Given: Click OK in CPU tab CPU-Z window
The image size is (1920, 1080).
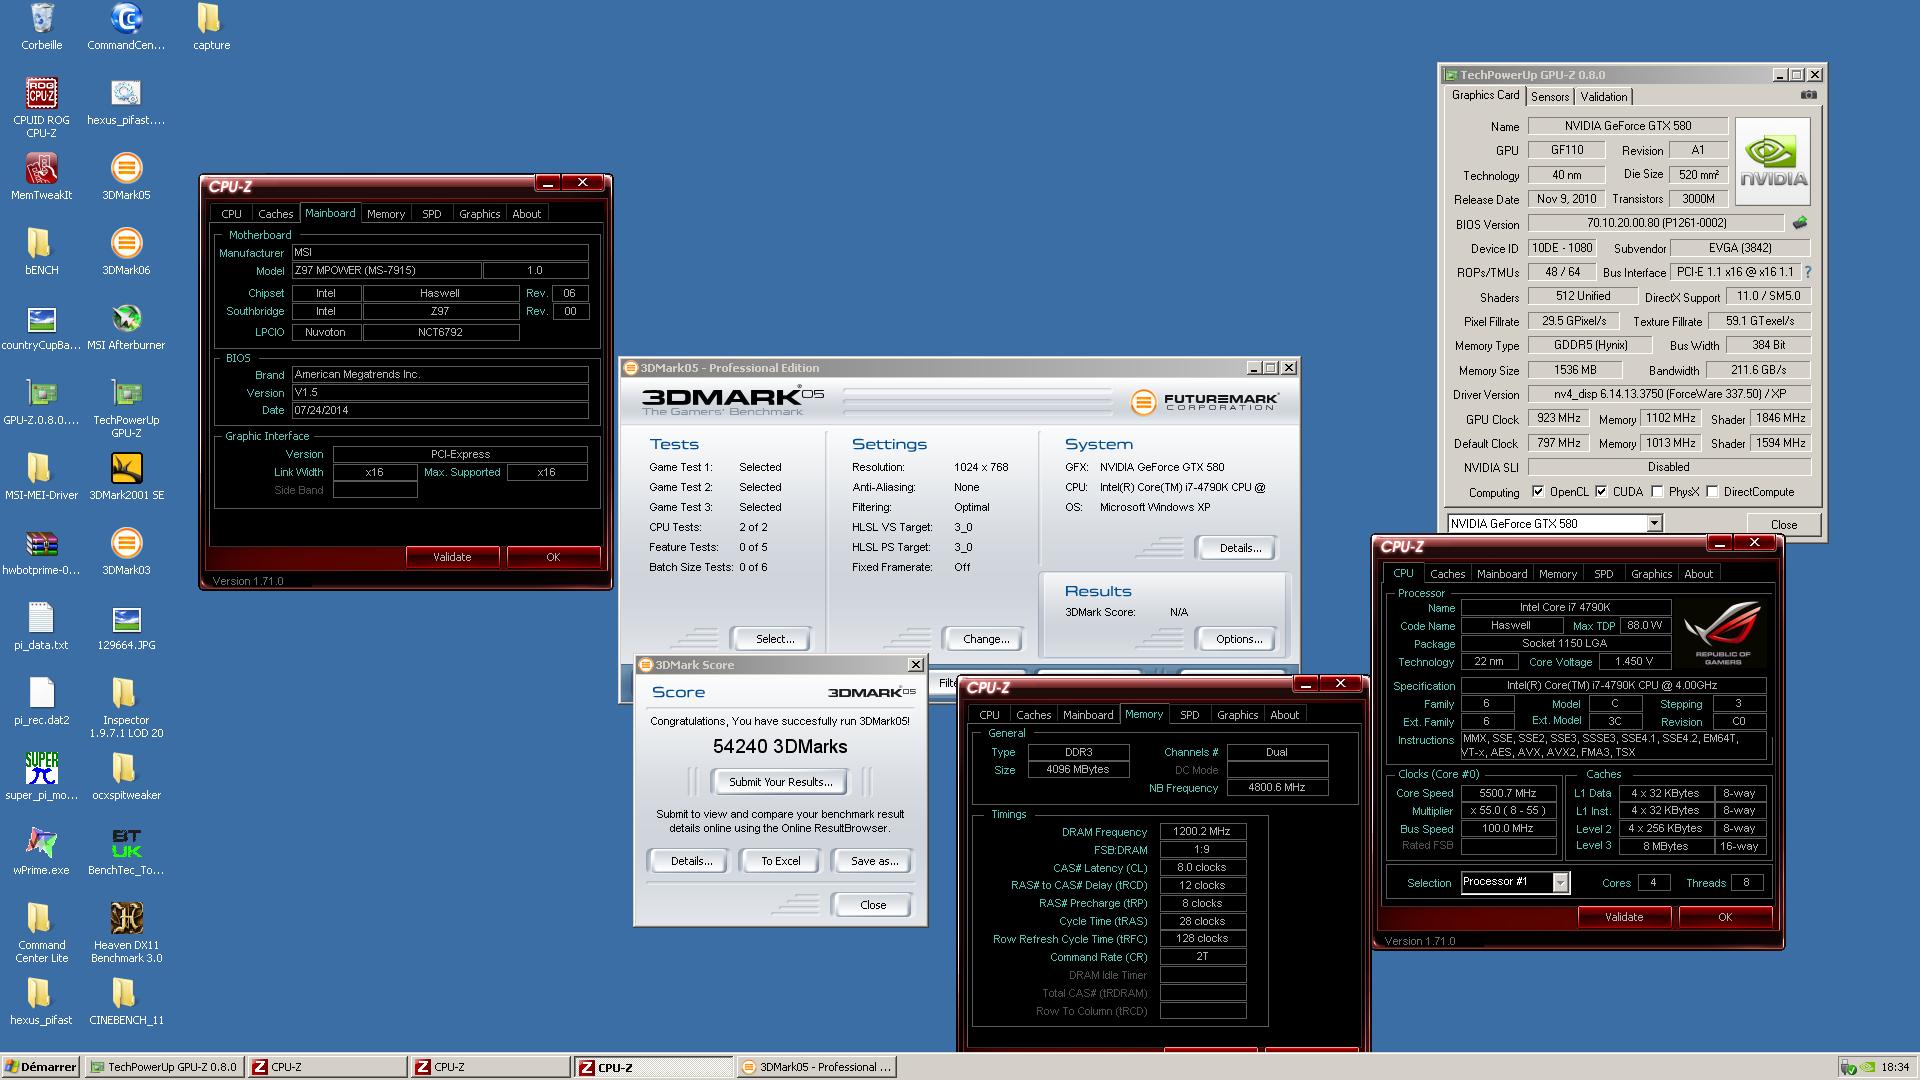Looking at the screenshot, I should point(1725,917).
